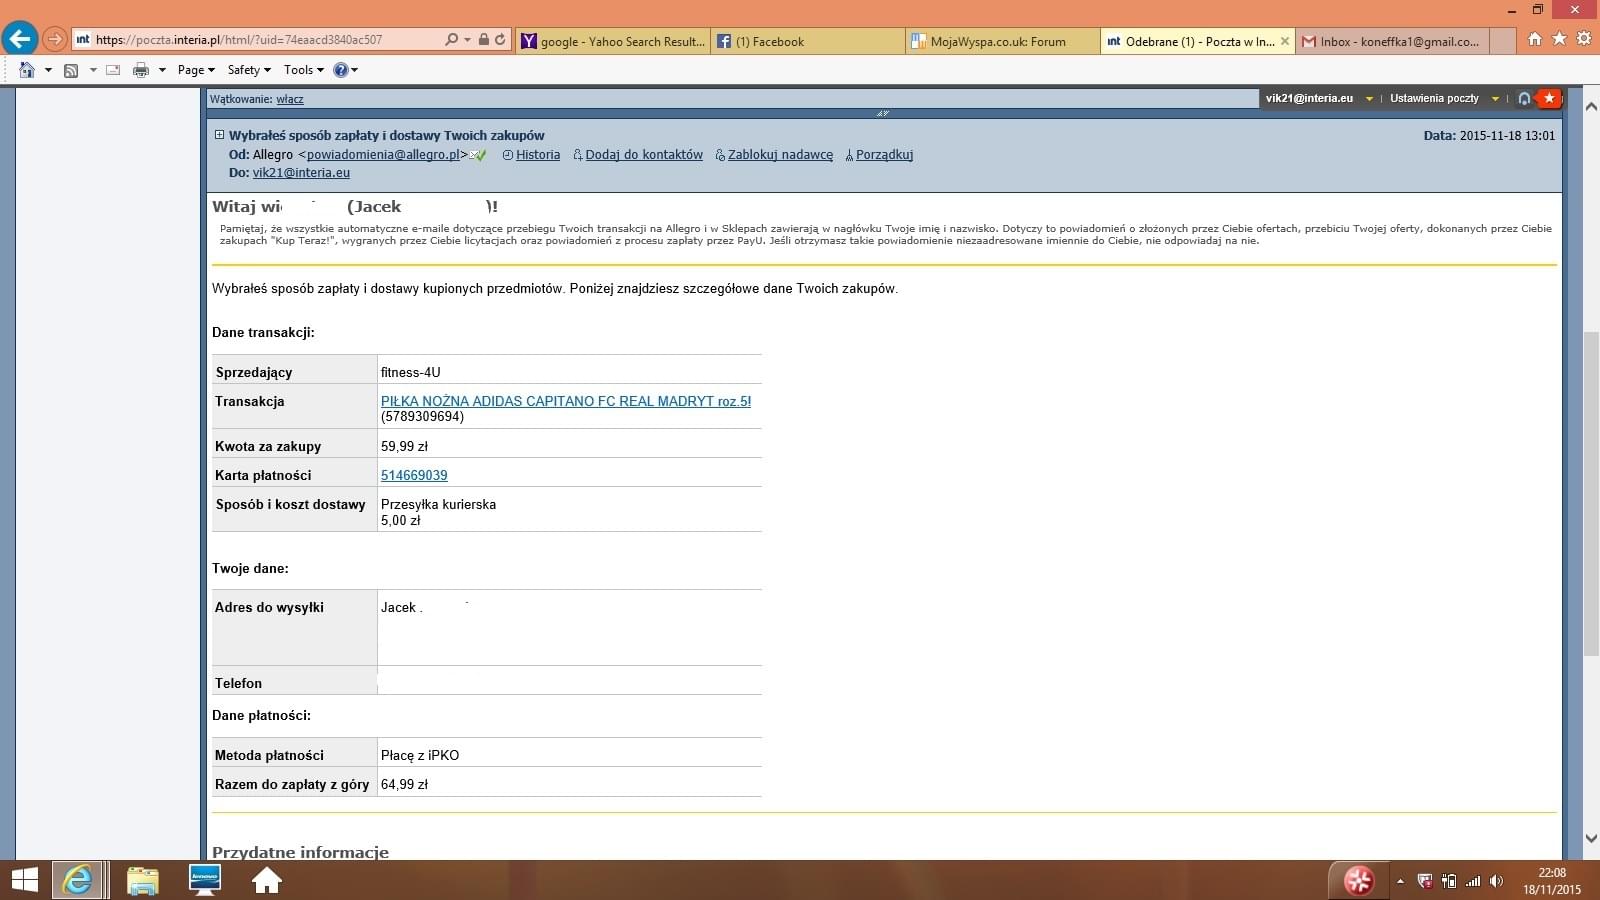Click Dodaj do kontaktów link
This screenshot has height=900, width=1600.
[644, 155]
